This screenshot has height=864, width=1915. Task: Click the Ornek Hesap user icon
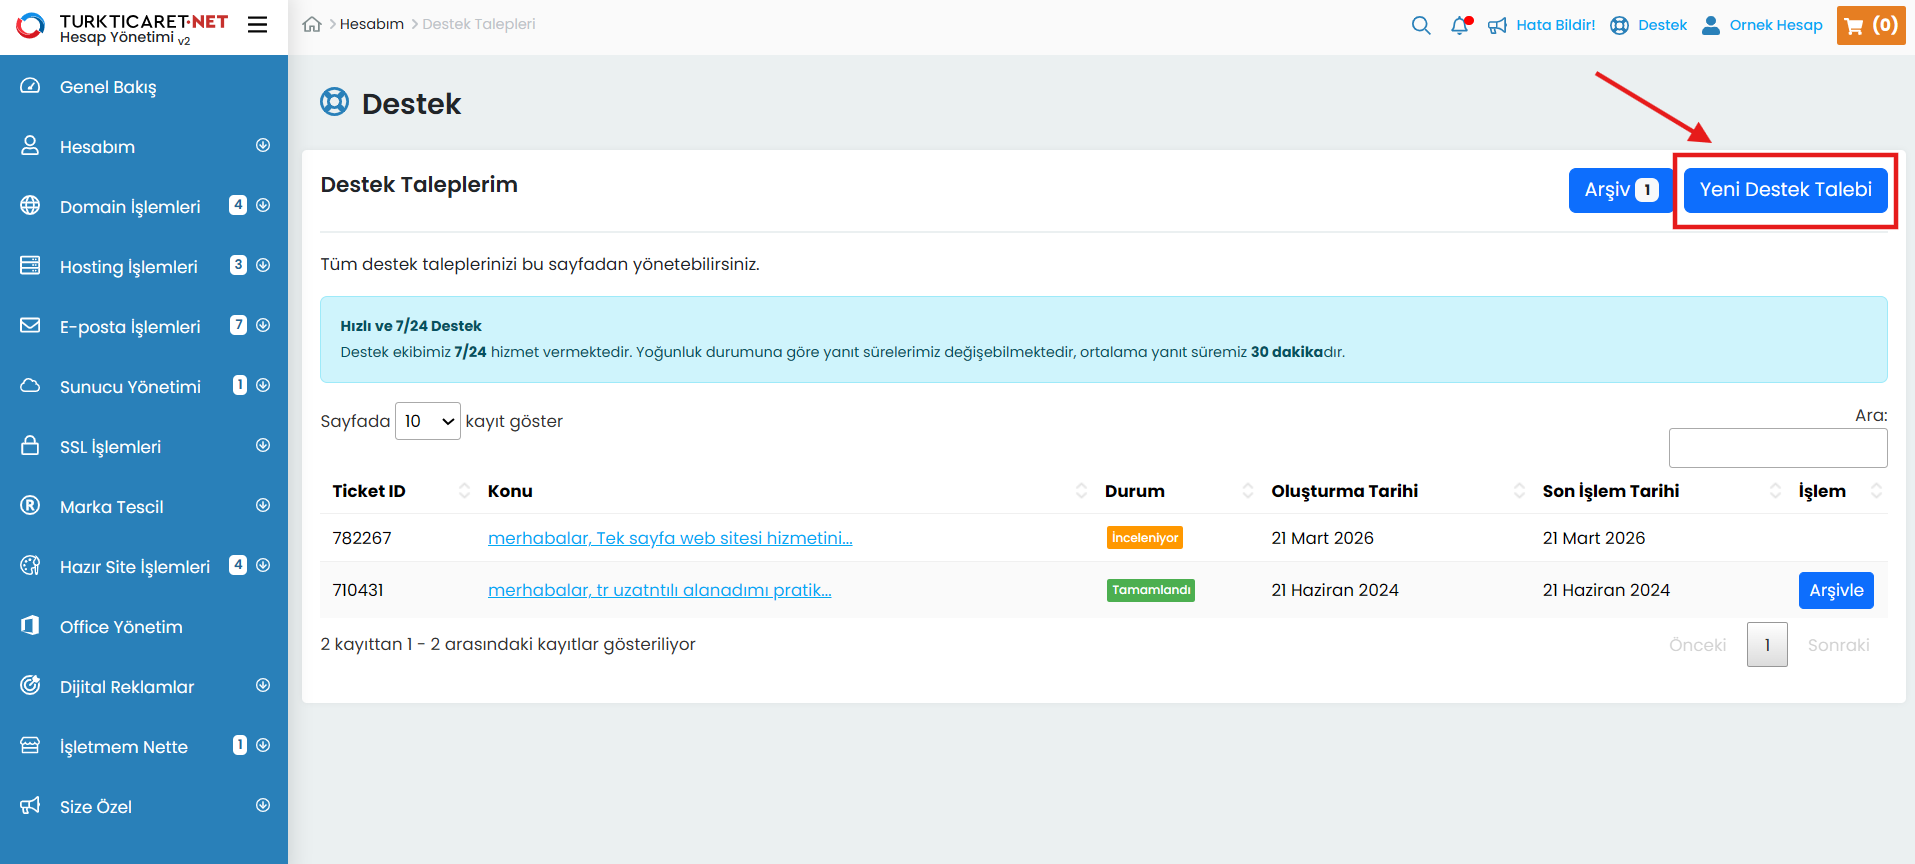1710,25
